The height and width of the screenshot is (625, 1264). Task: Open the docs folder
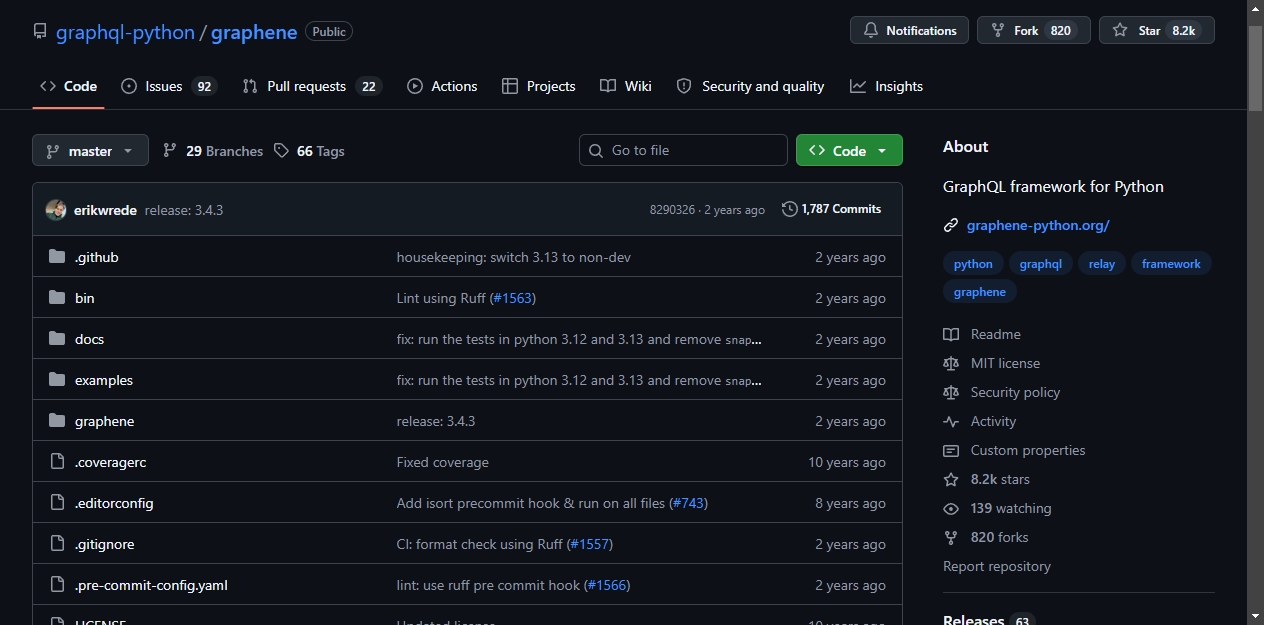pyautogui.click(x=90, y=339)
